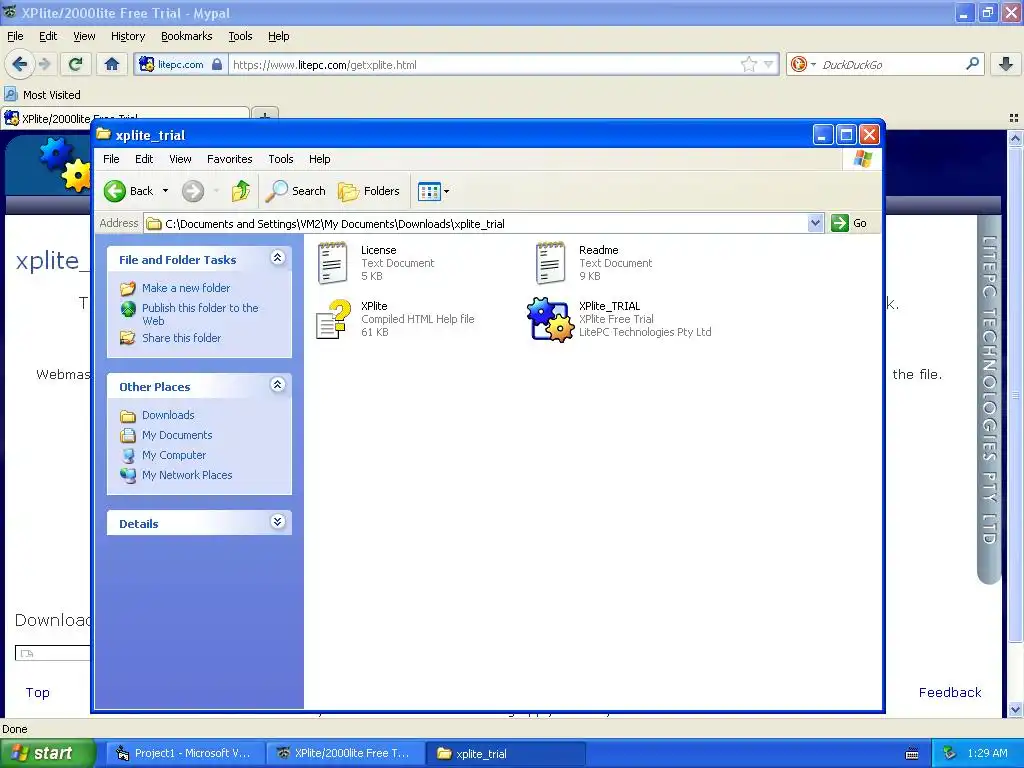This screenshot has height=768, width=1024.
Task: Click the xplite_trial taskbar button
Action: (505, 753)
